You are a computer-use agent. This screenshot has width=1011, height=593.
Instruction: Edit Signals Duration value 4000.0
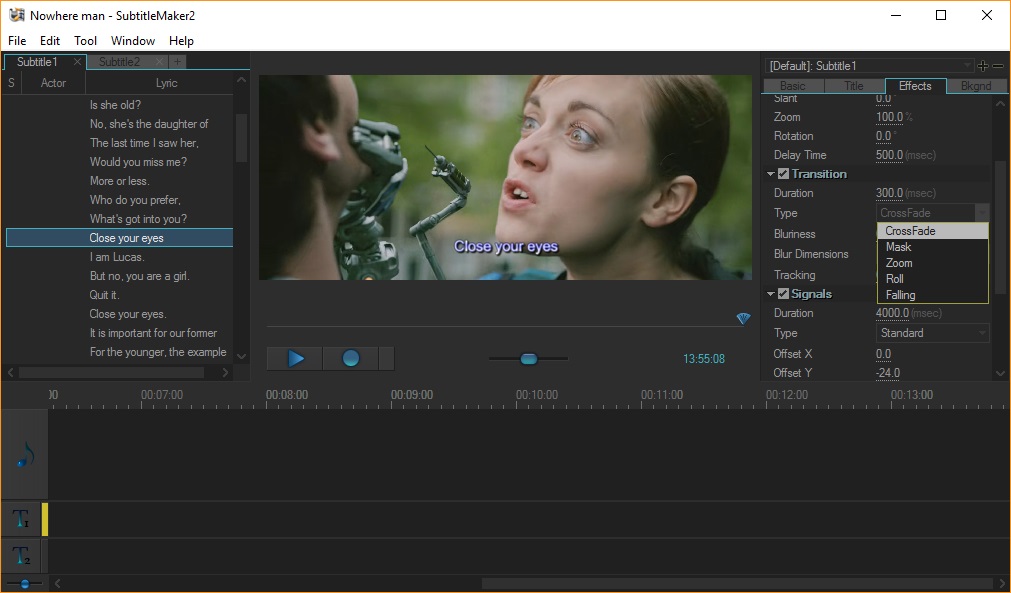892,313
